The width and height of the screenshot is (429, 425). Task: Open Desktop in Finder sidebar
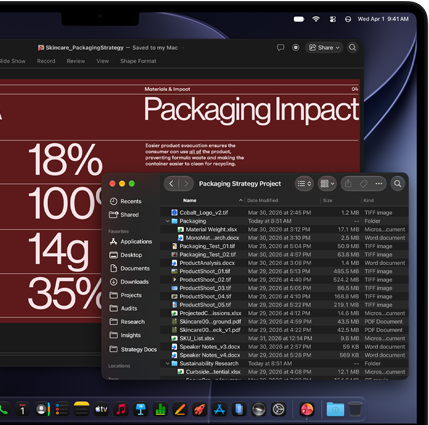[126, 255]
